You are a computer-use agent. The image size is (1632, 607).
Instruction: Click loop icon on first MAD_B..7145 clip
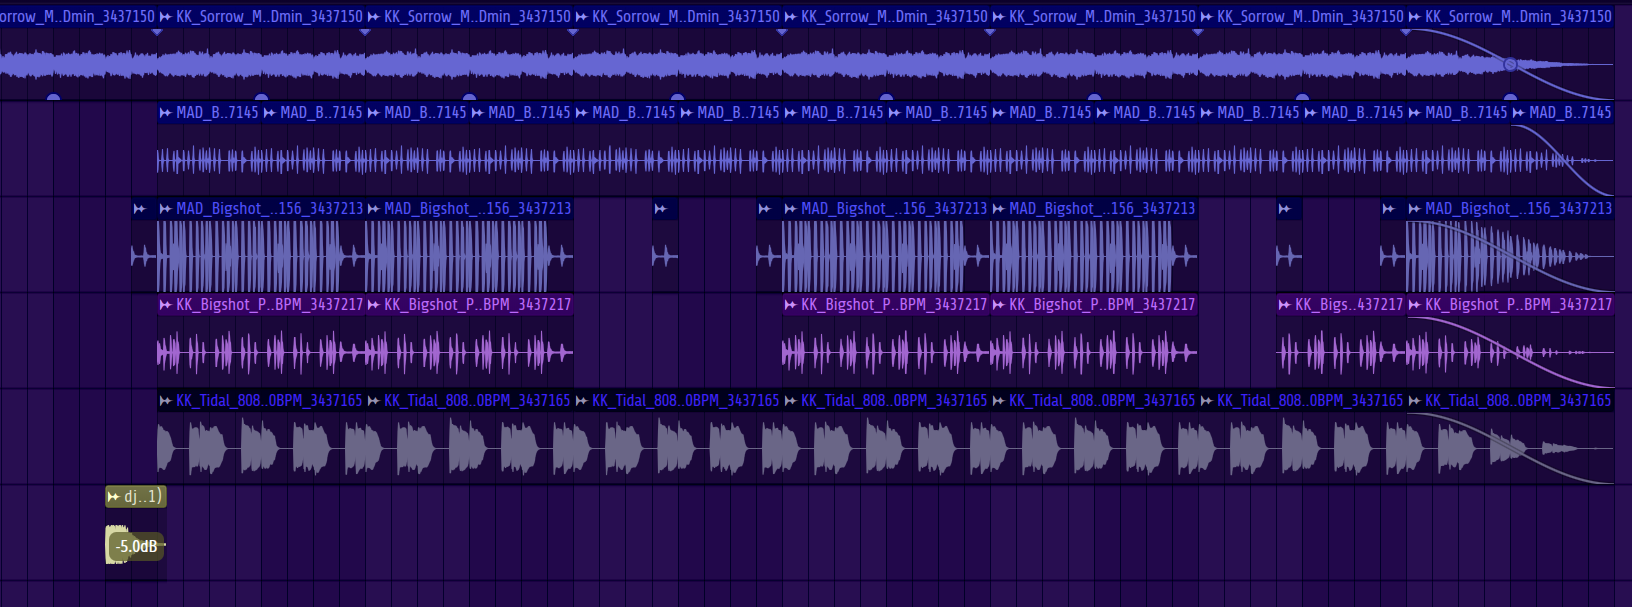point(165,112)
